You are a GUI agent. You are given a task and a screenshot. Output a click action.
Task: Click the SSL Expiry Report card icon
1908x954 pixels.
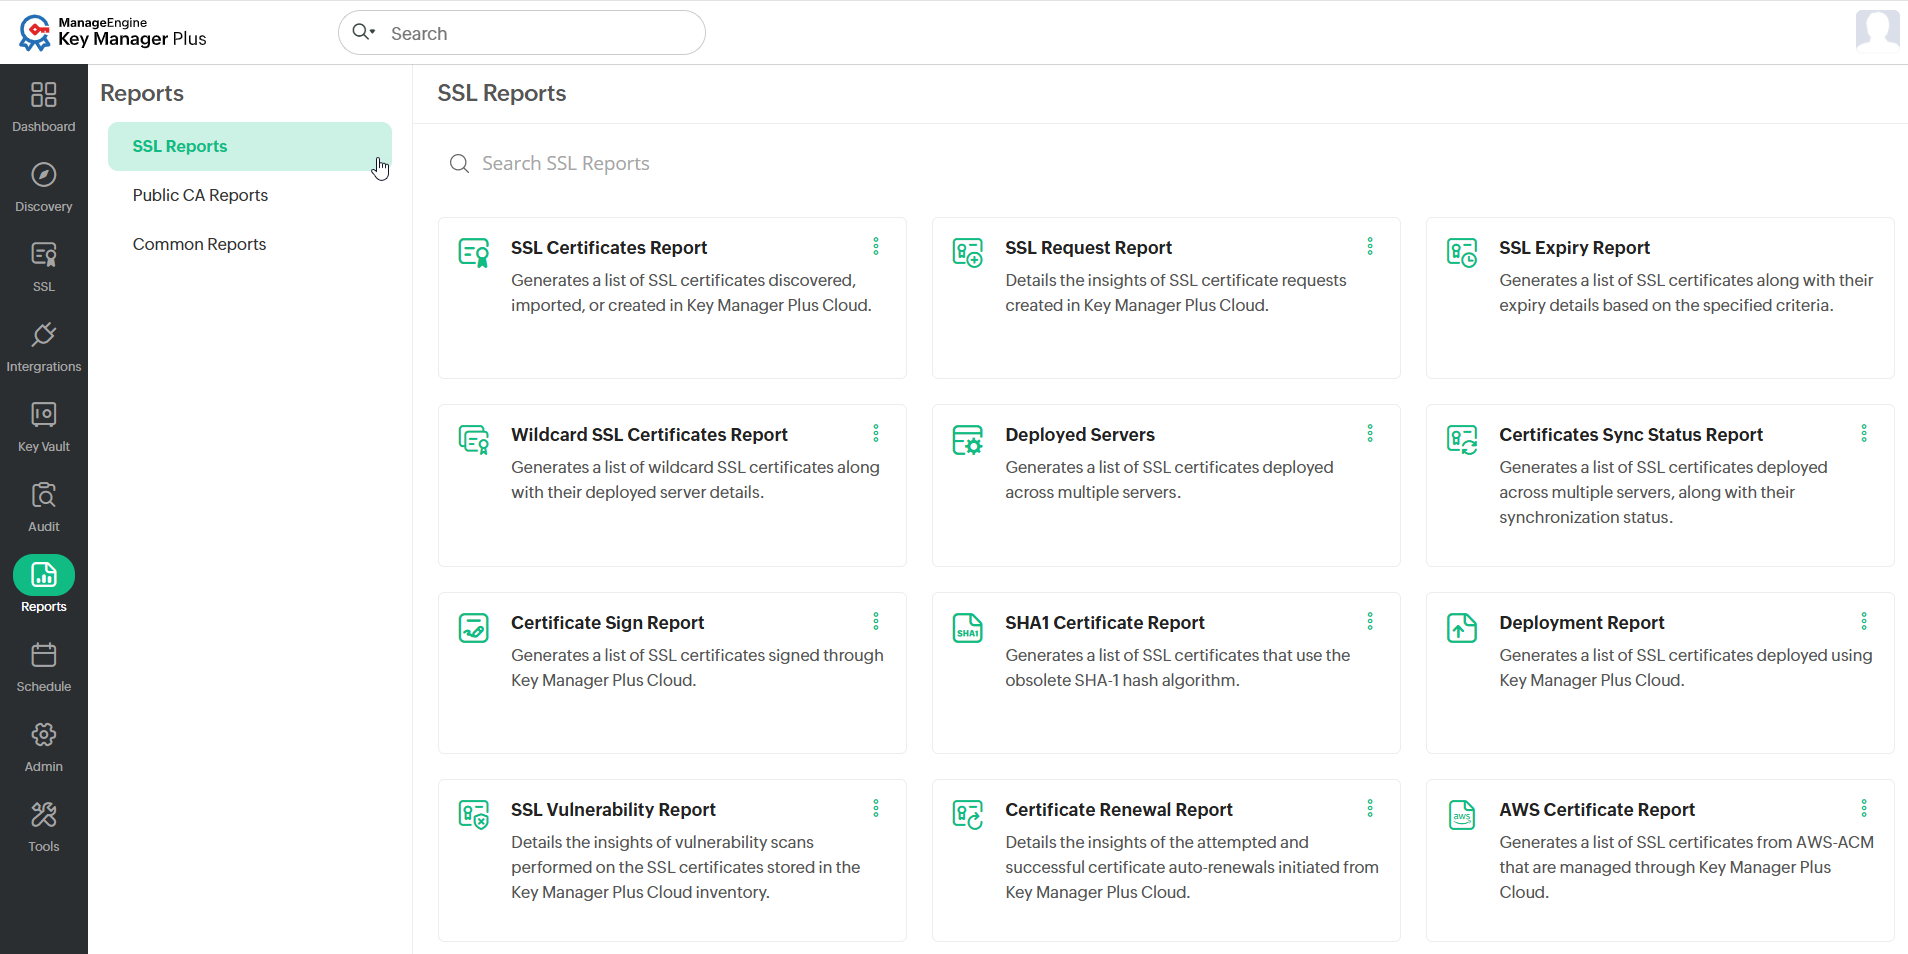(x=1462, y=252)
